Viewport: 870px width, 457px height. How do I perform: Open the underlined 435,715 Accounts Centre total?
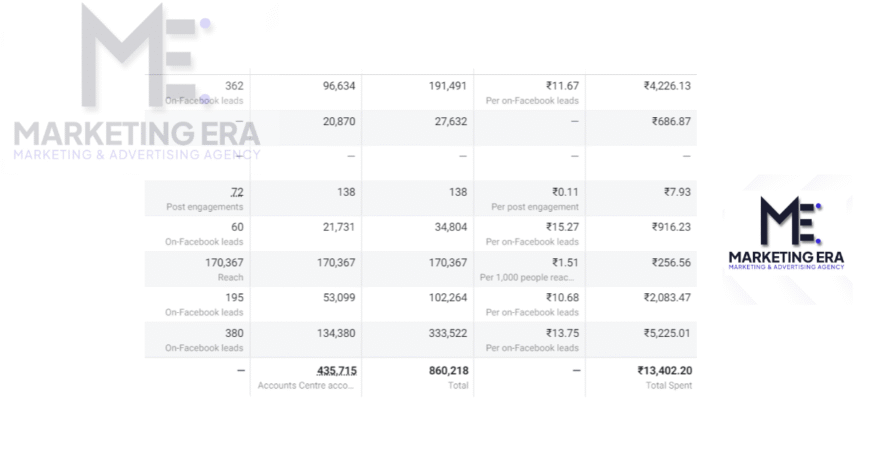click(x=336, y=370)
